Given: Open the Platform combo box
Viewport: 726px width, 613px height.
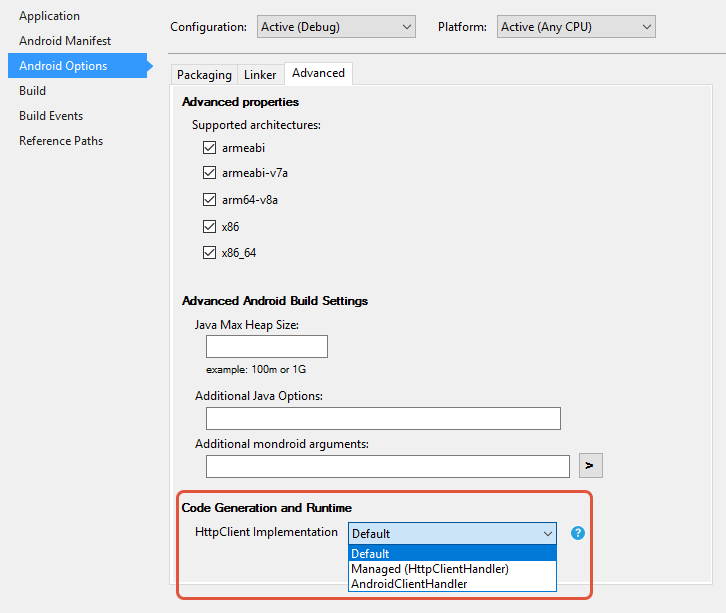Looking at the screenshot, I should (576, 27).
